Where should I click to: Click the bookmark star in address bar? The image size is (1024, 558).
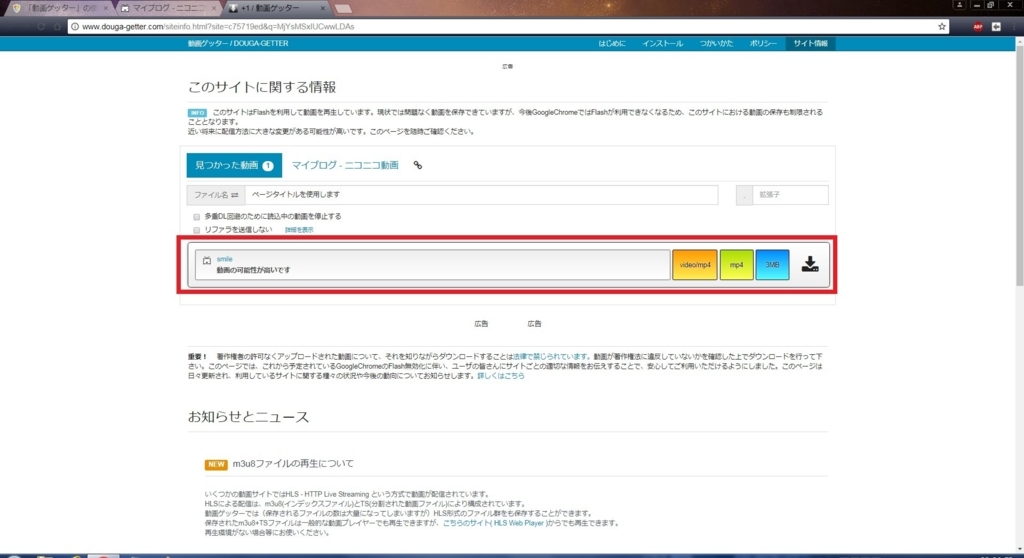[x=942, y=27]
